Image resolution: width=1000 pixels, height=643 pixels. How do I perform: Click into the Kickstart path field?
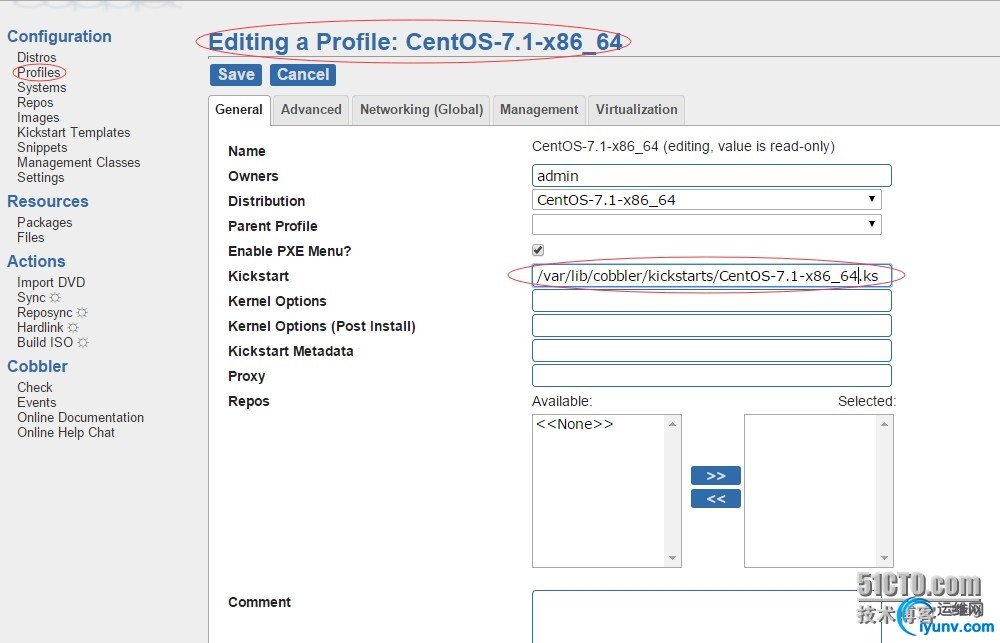[710, 276]
